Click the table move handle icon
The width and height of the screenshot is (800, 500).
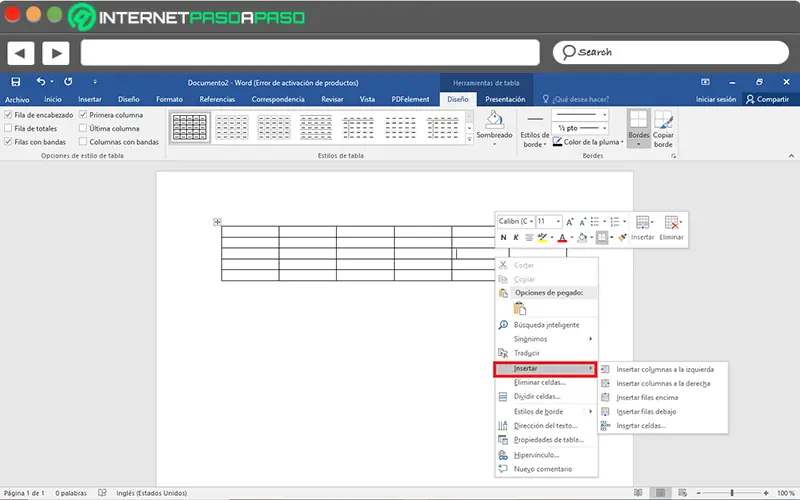[217, 222]
